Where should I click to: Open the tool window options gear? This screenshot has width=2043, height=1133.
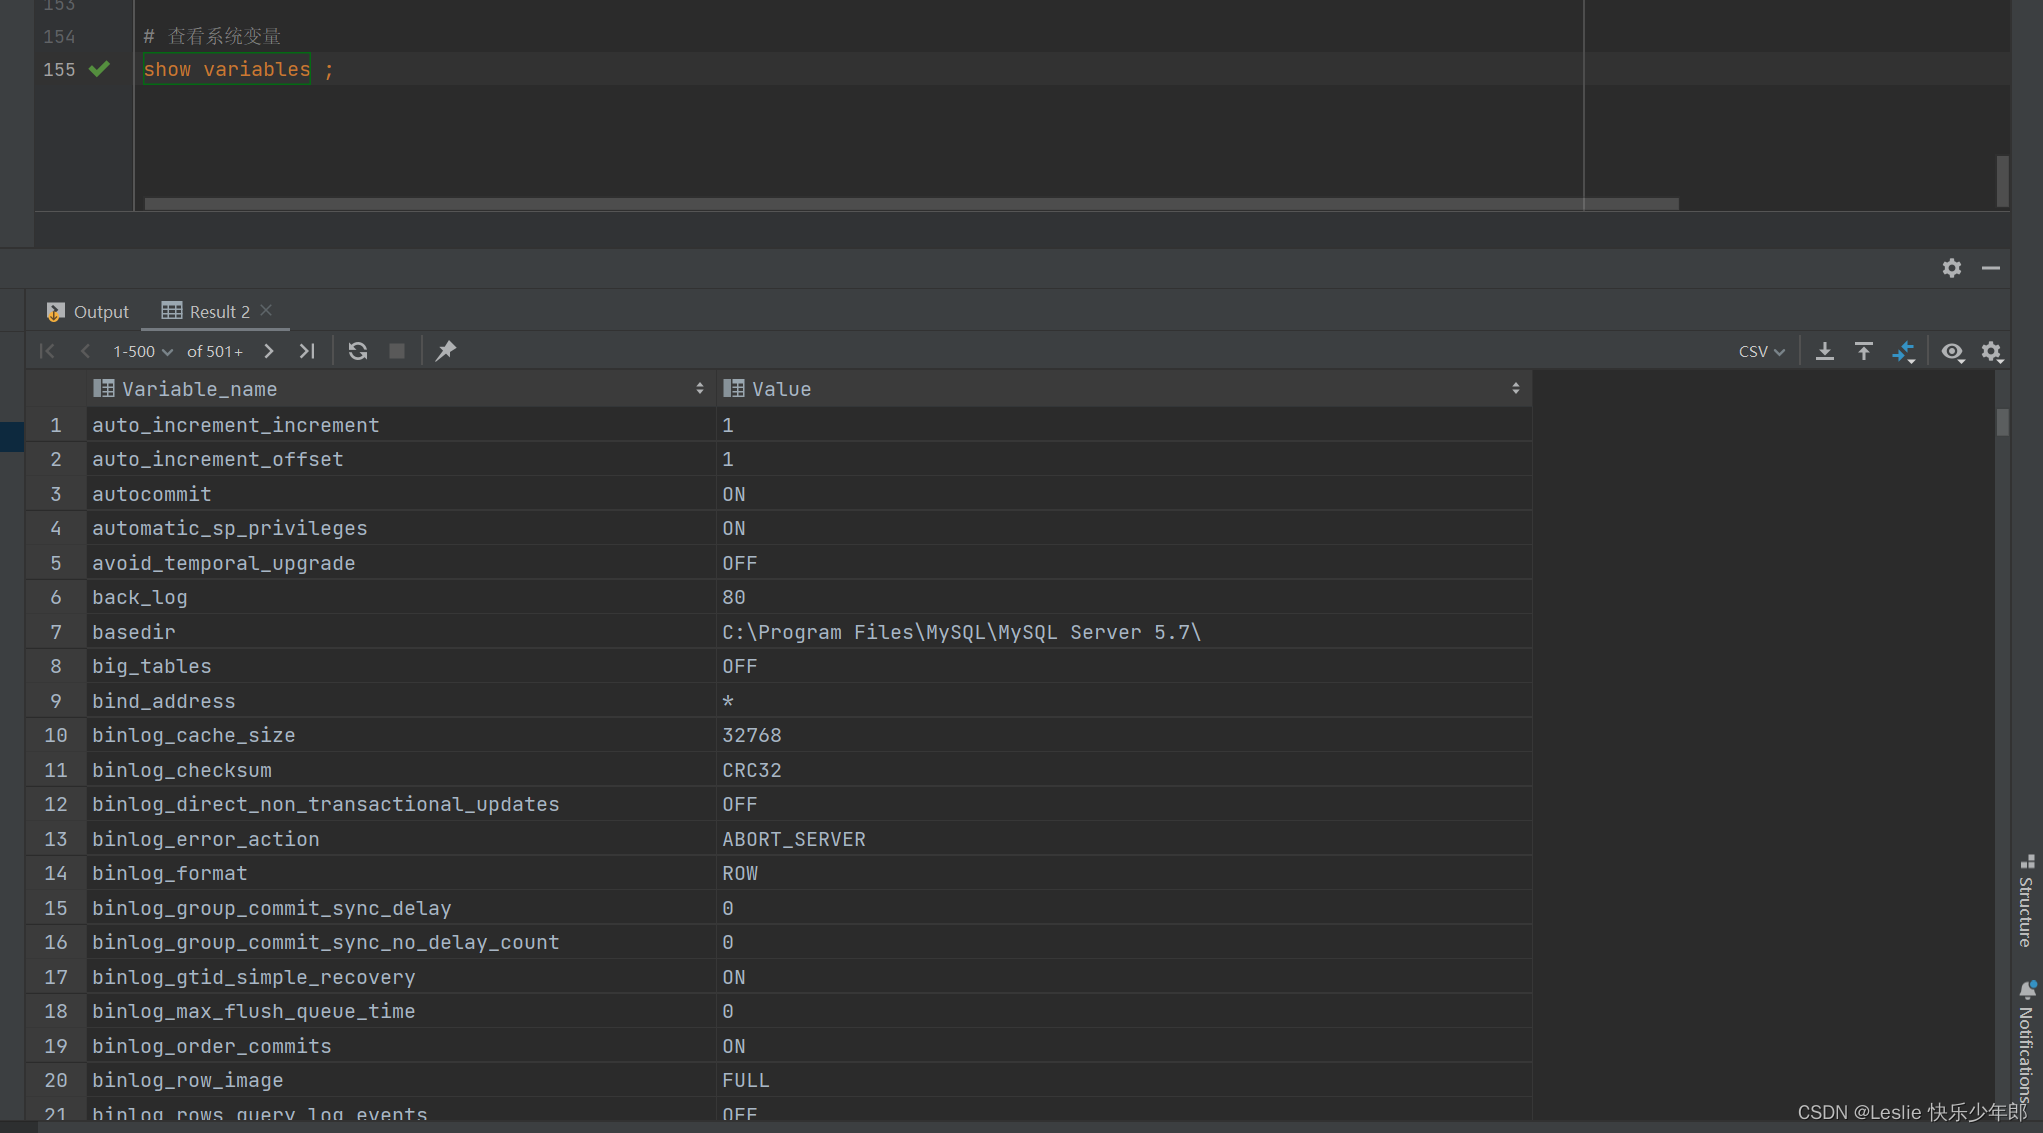coord(1952,268)
